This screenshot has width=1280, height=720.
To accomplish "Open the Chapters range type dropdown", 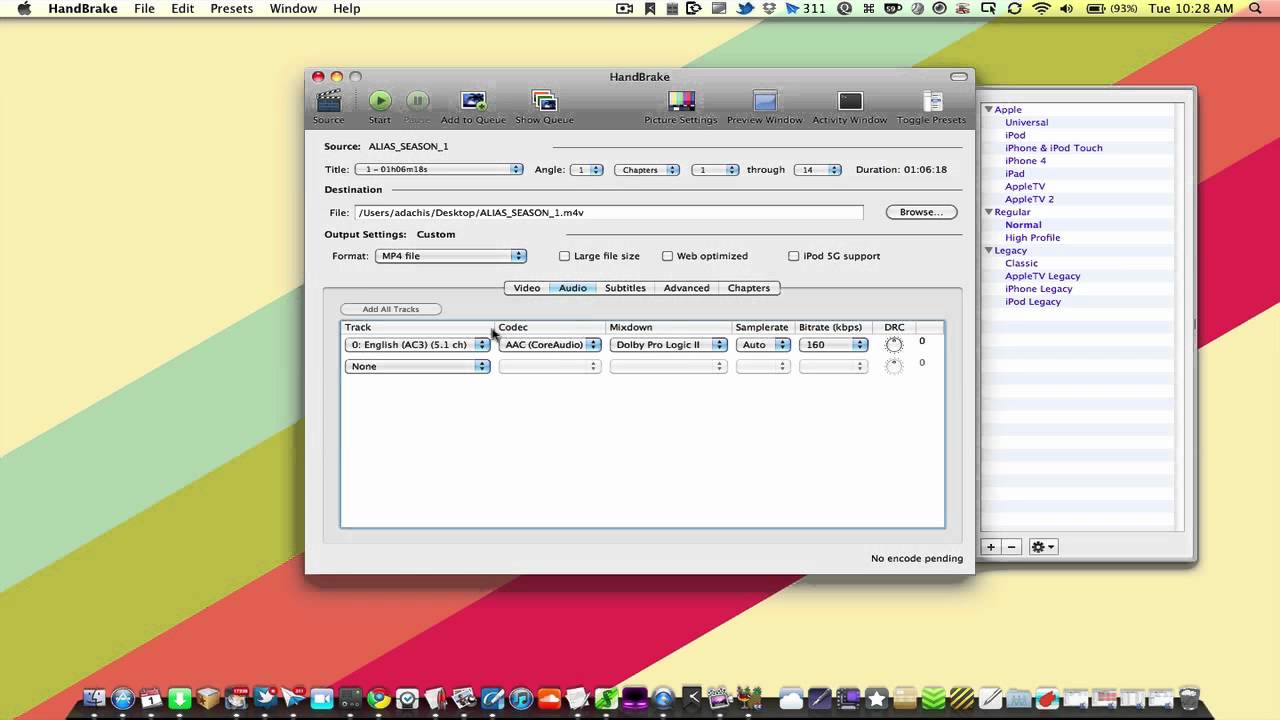I will [x=647, y=170].
